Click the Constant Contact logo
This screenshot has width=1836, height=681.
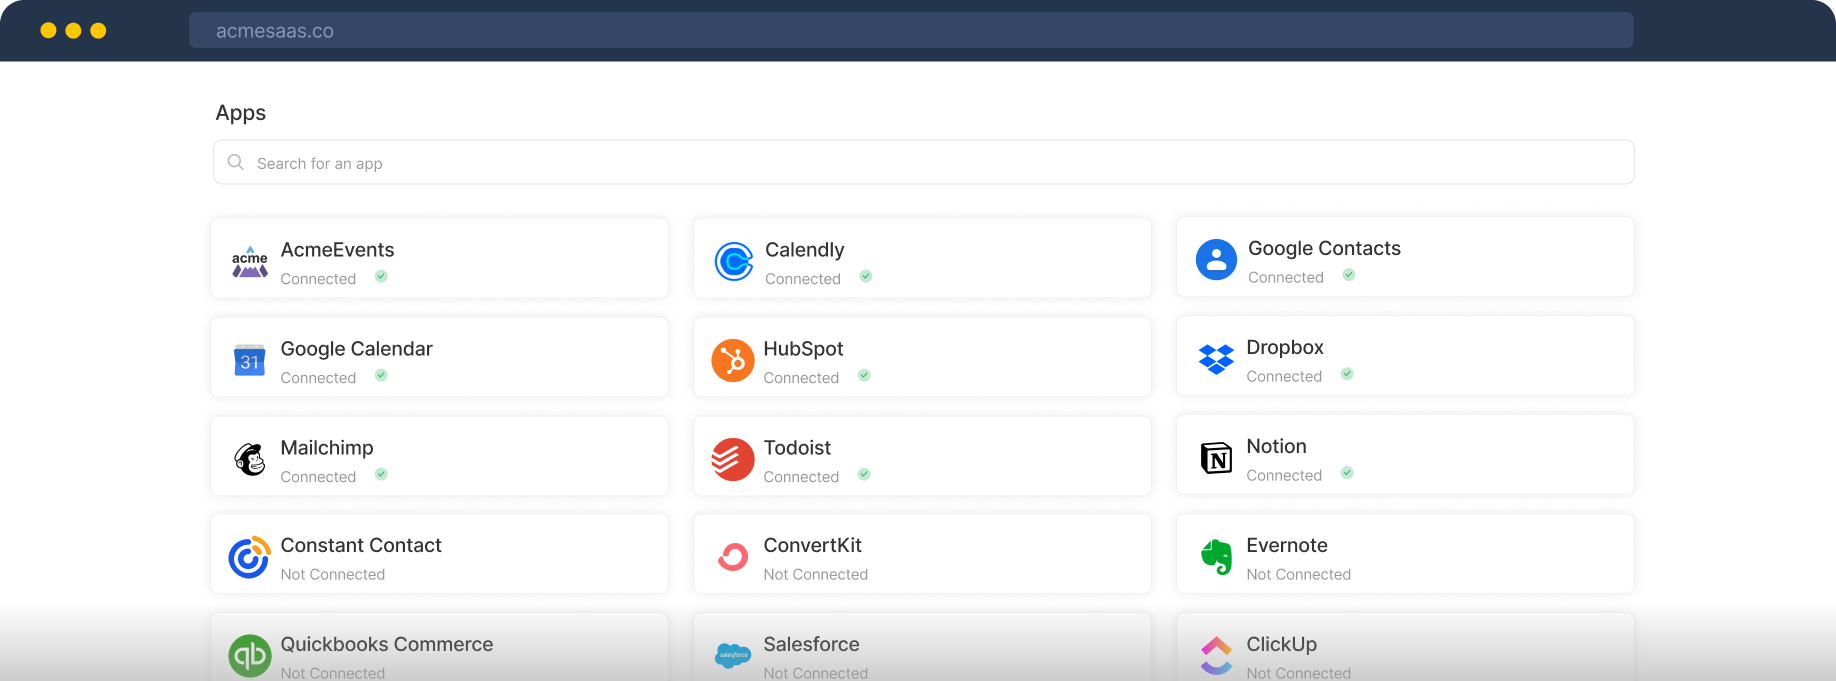(x=249, y=557)
